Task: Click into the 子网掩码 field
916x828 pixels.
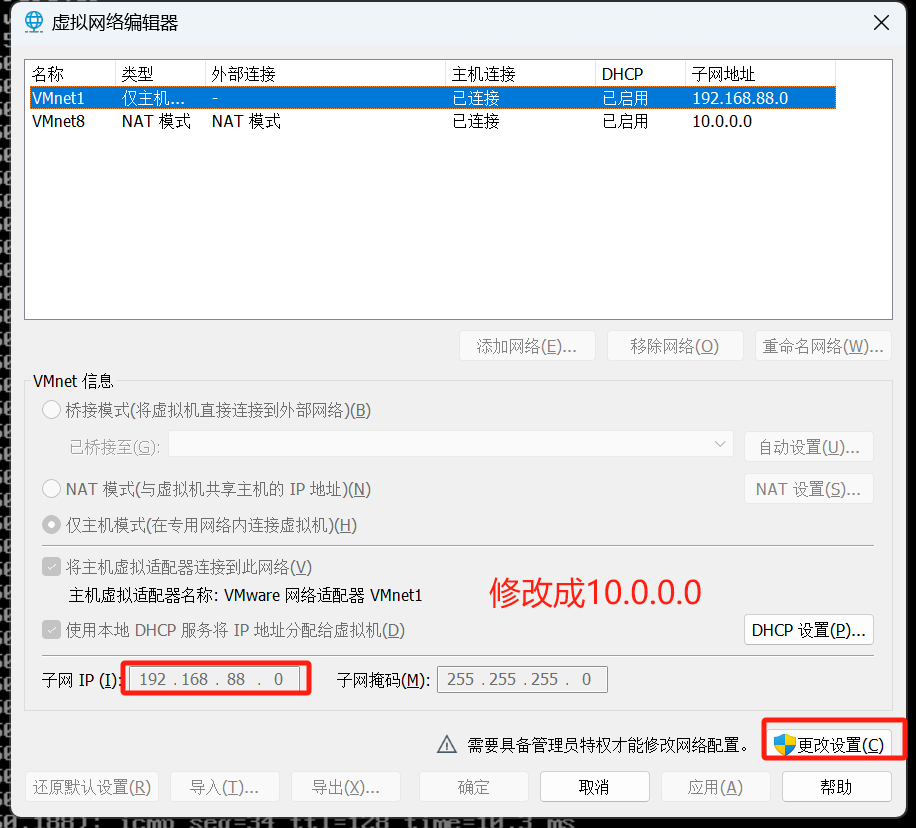Action: click(x=522, y=679)
